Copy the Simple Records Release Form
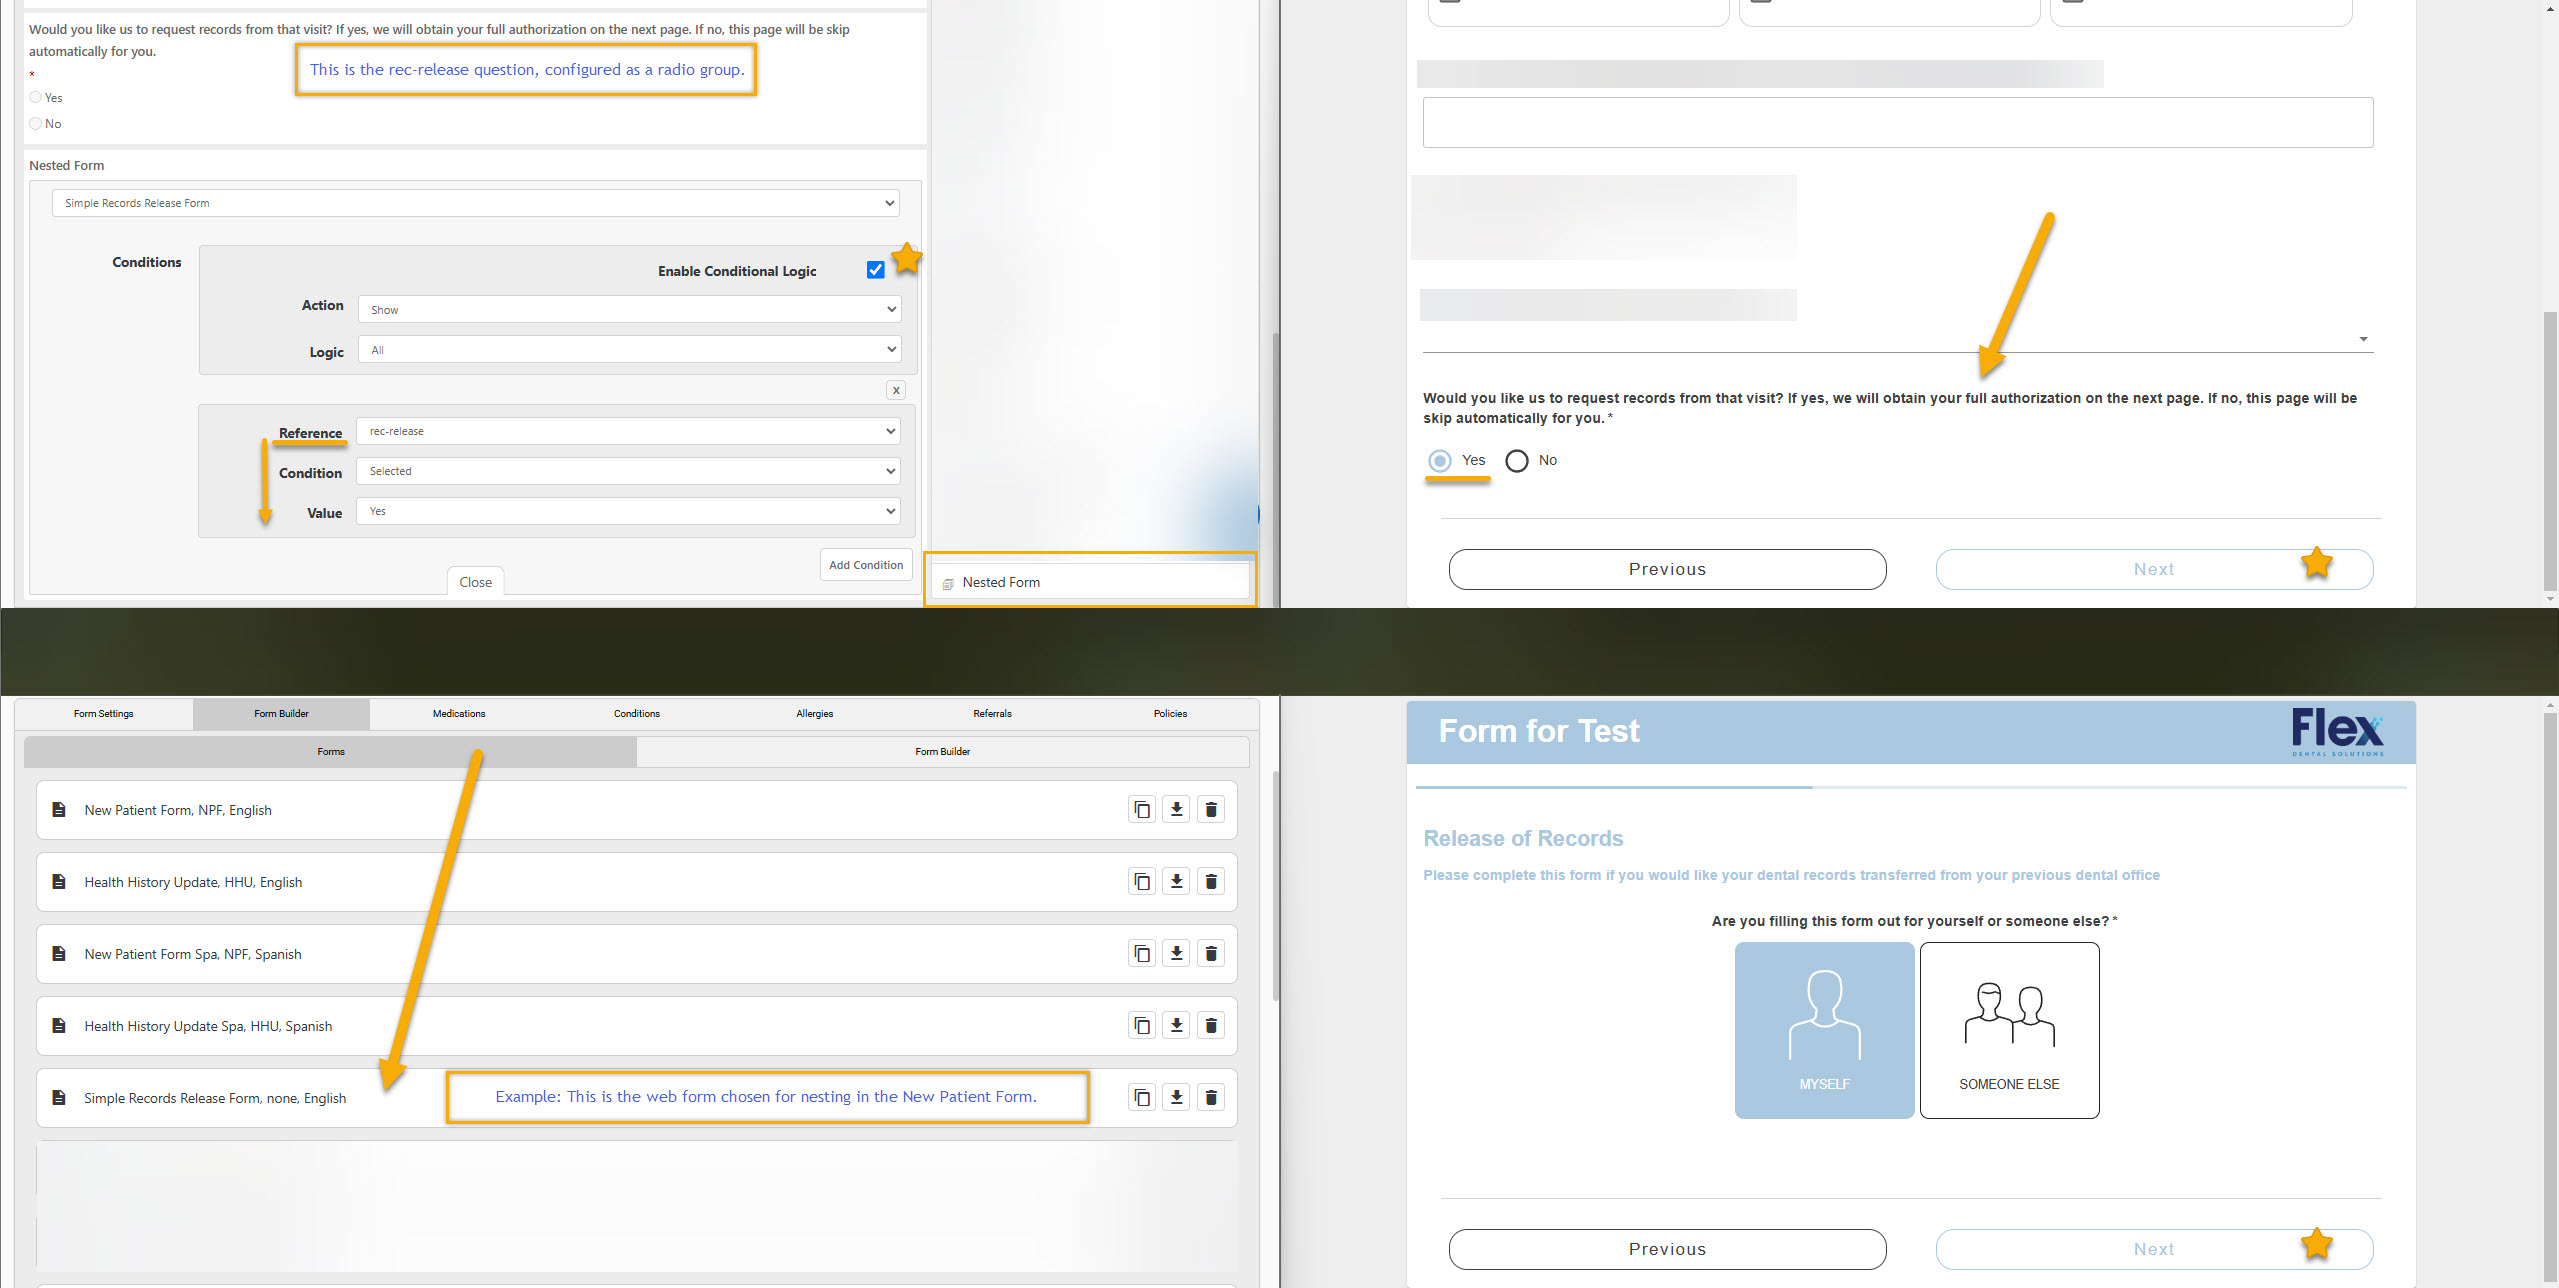2559x1288 pixels. [1142, 1098]
